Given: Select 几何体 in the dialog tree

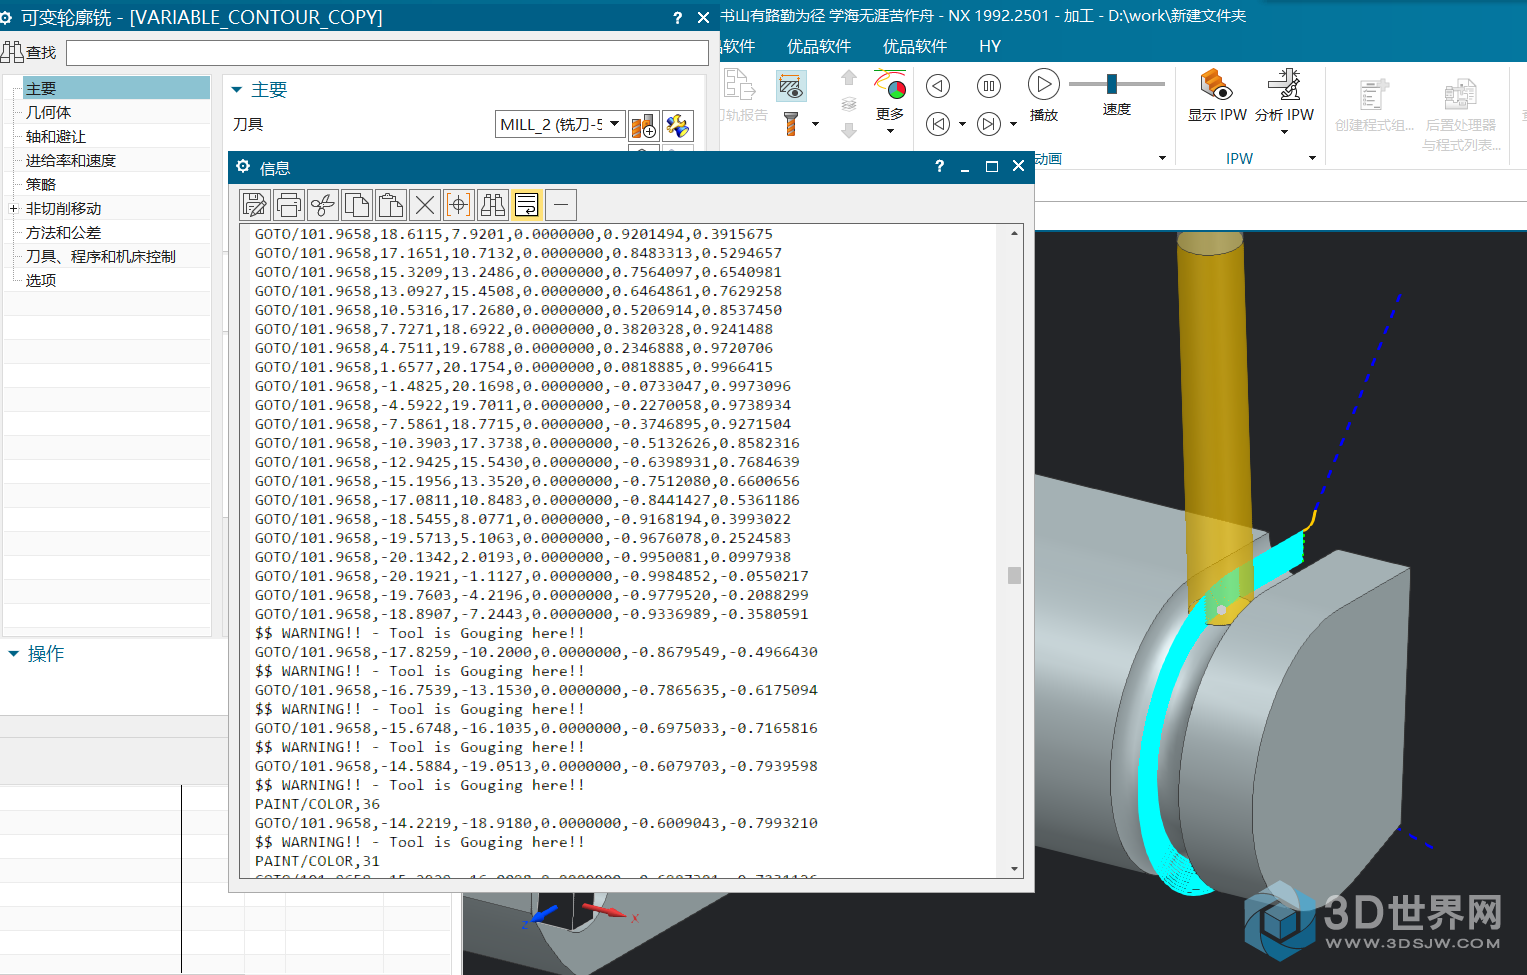Looking at the screenshot, I should (48, 113).
